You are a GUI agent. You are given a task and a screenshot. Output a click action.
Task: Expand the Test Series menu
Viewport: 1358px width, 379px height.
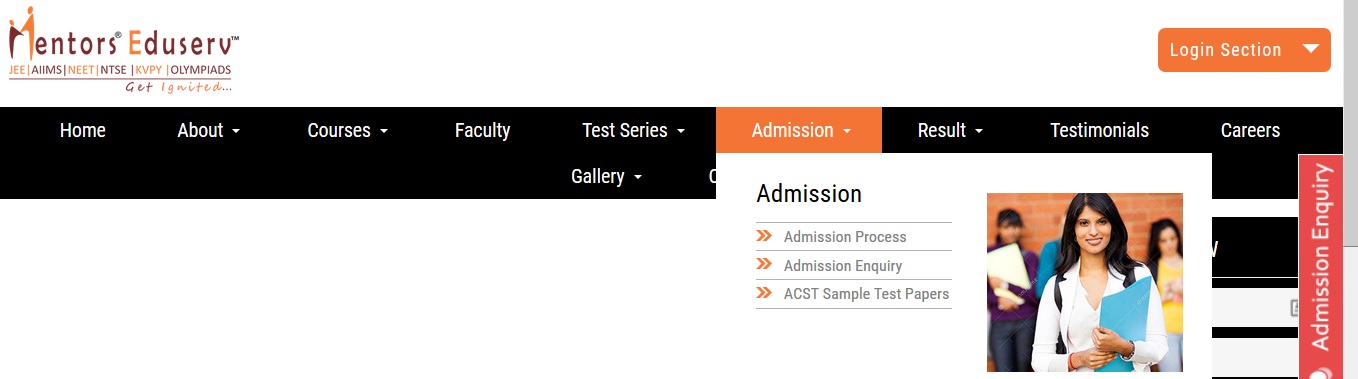[x=633, y=130]
